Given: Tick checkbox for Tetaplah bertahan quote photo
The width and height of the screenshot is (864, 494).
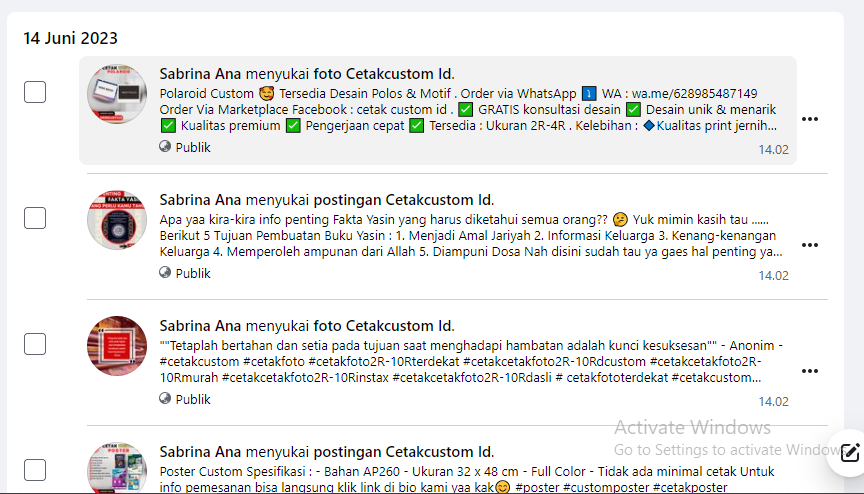Looking at the screenshot, I should 35,344.
